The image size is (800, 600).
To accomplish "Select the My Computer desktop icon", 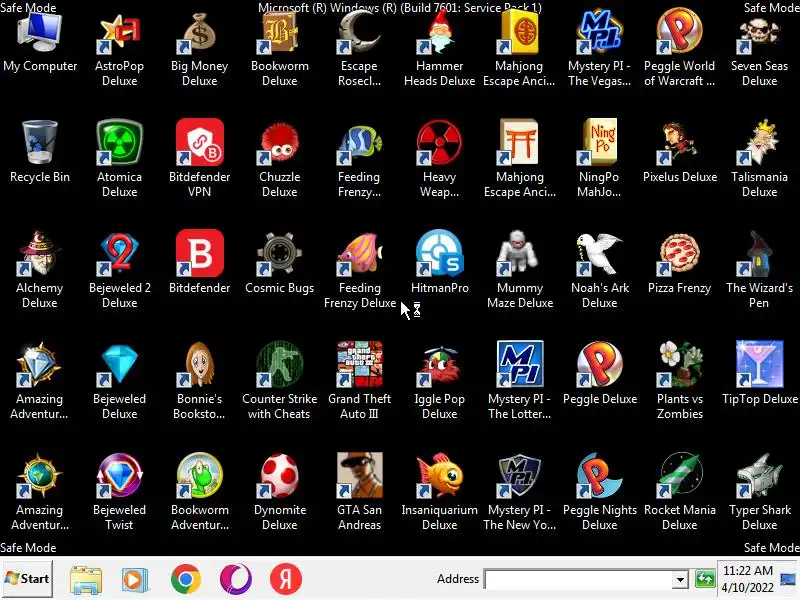I will point(40,43).
